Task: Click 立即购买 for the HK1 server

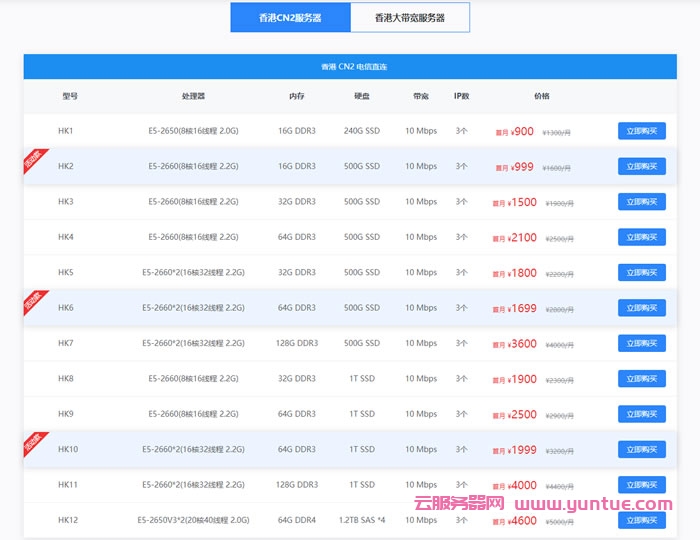Action: [x=641, y=131]
